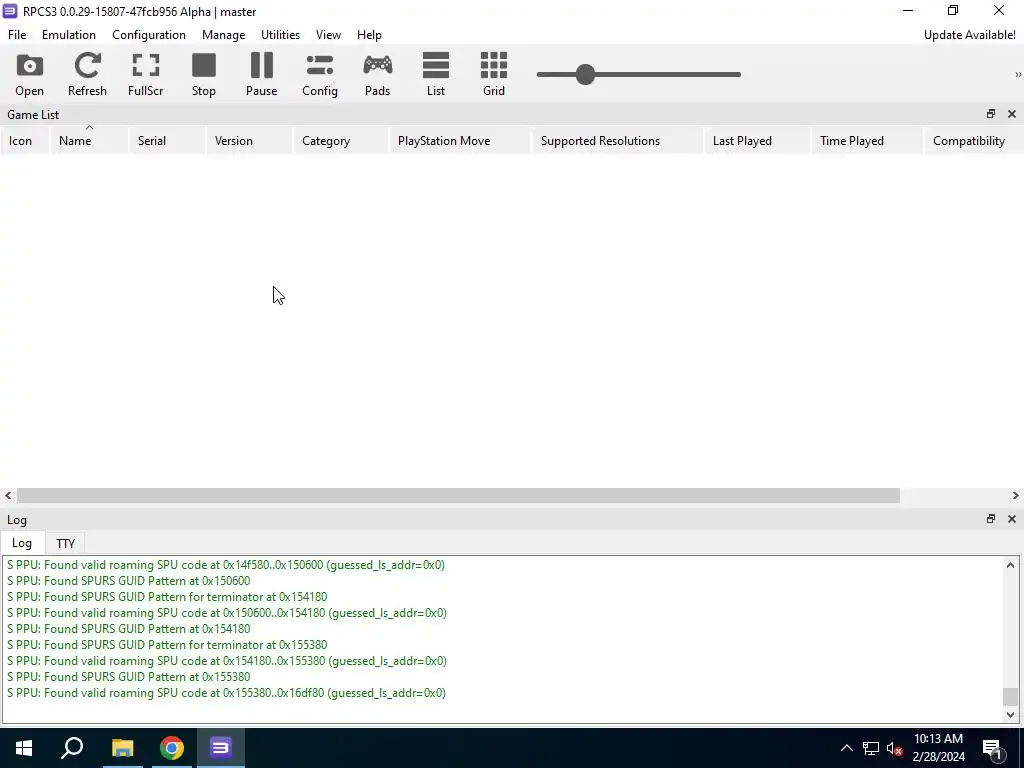
Task: Click log line 'terminator at 0x155380'
Action: 167,645
